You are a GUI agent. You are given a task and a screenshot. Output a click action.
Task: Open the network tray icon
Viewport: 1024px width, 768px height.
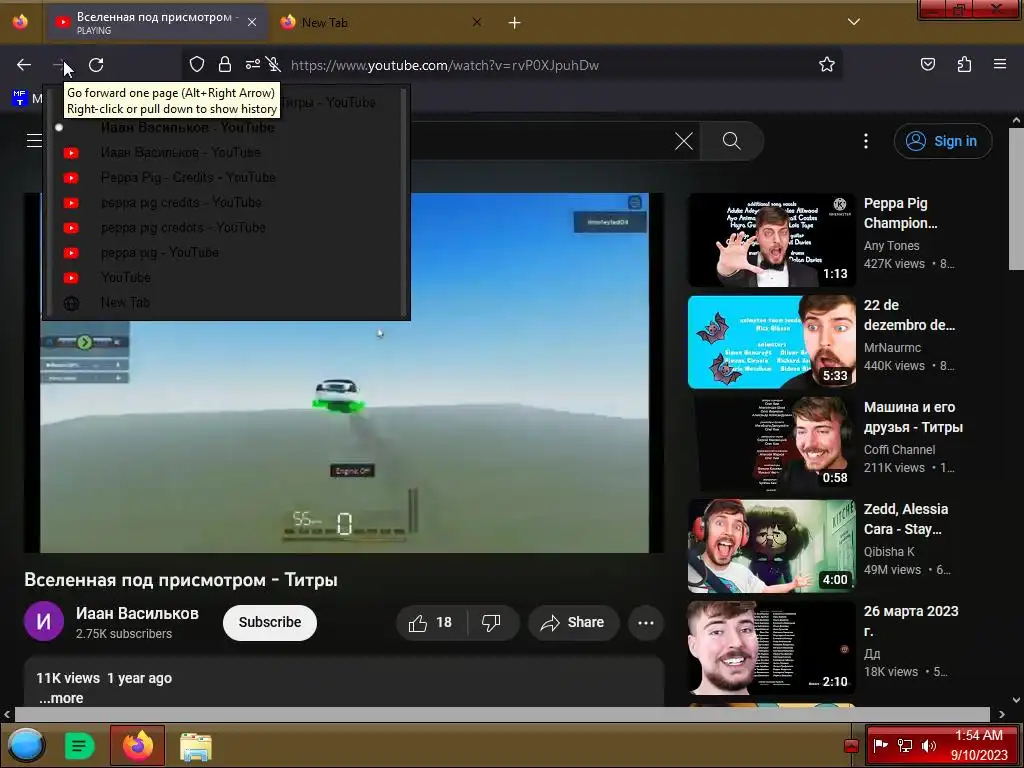904,746
